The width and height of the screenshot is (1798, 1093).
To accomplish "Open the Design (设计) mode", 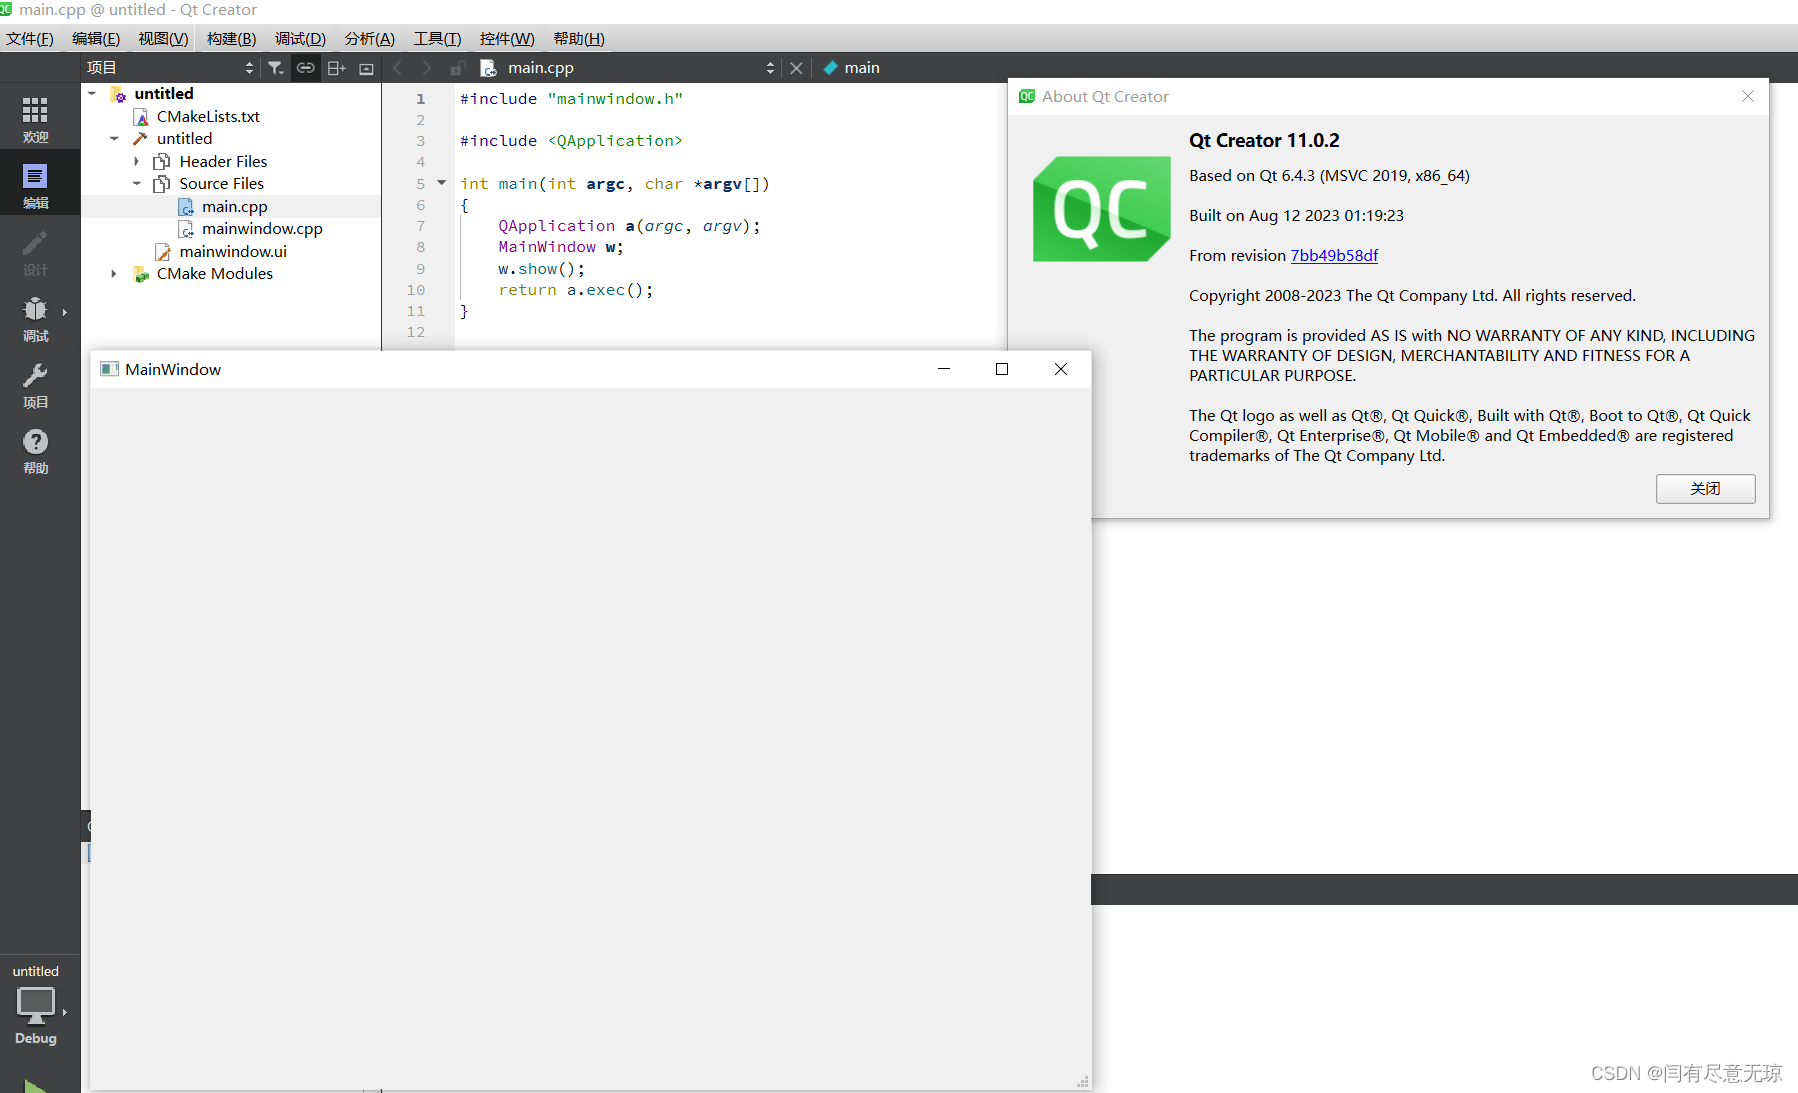I will [35, 252].
